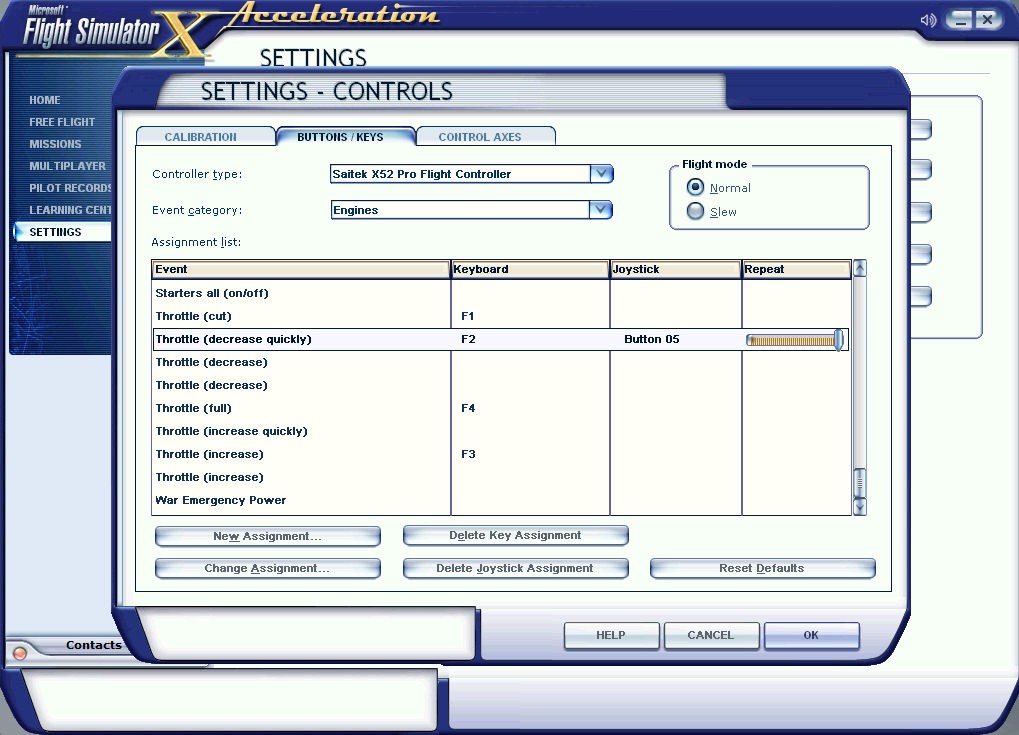Click the Reset Defaults button
The height and width of the screenshot is (735, 1019).
[x=761, y=568]
